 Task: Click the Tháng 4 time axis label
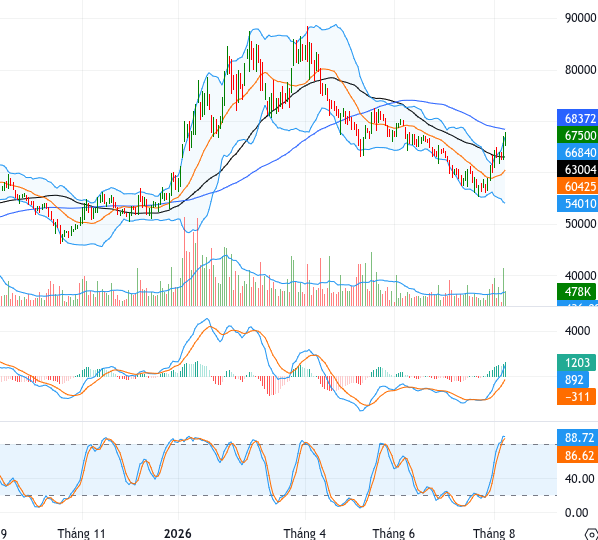coord(304,533)
